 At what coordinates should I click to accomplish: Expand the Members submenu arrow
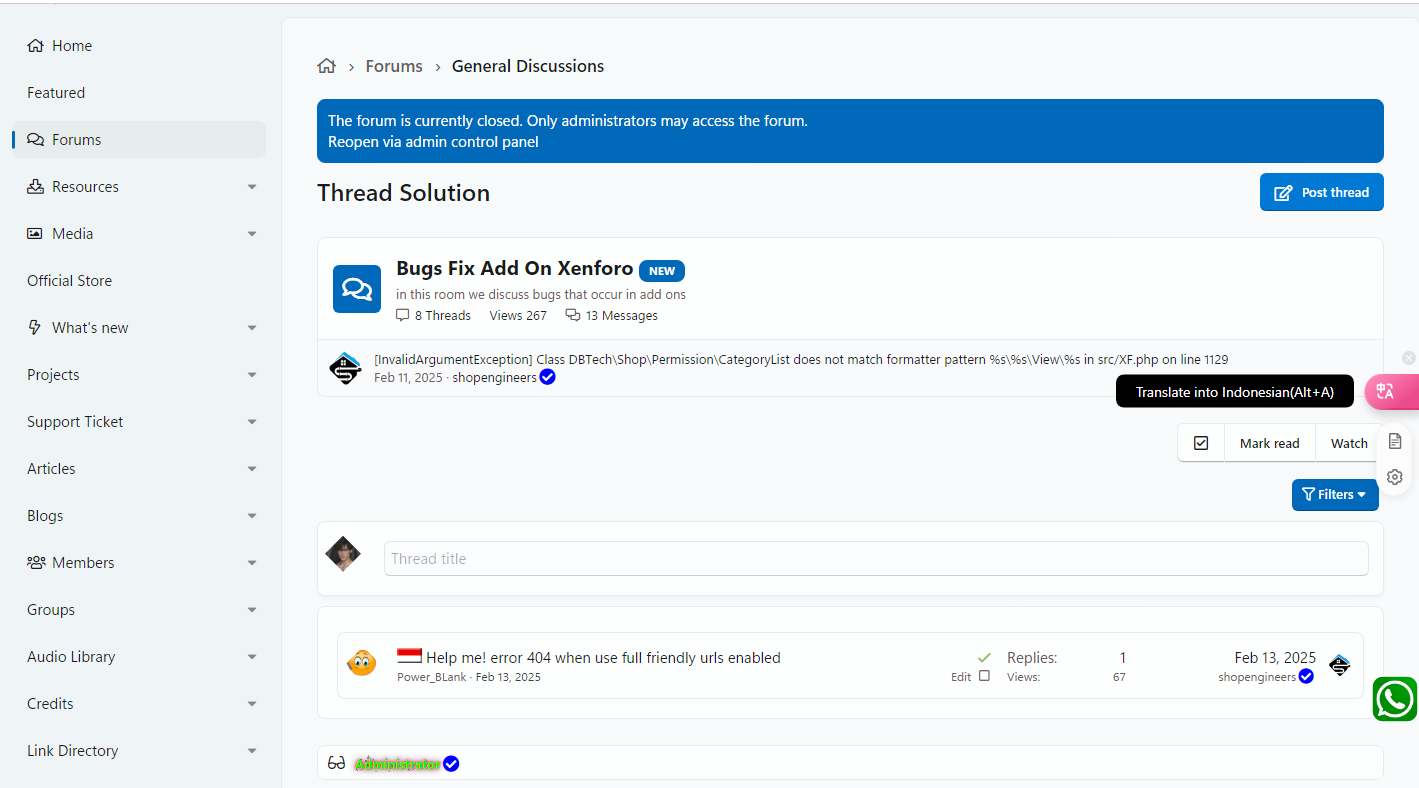click(x=252, y=563)
